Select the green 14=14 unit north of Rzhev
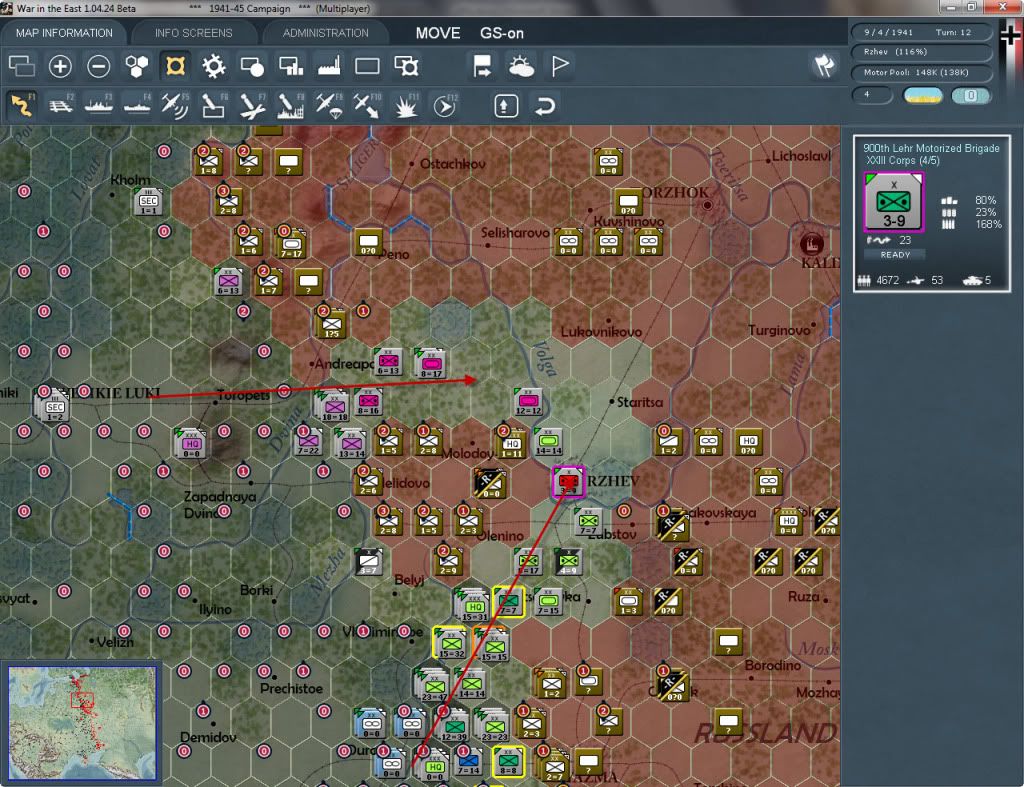Image resolution: width=1024 pixels, height=787 pixels. tap(549, 443)
